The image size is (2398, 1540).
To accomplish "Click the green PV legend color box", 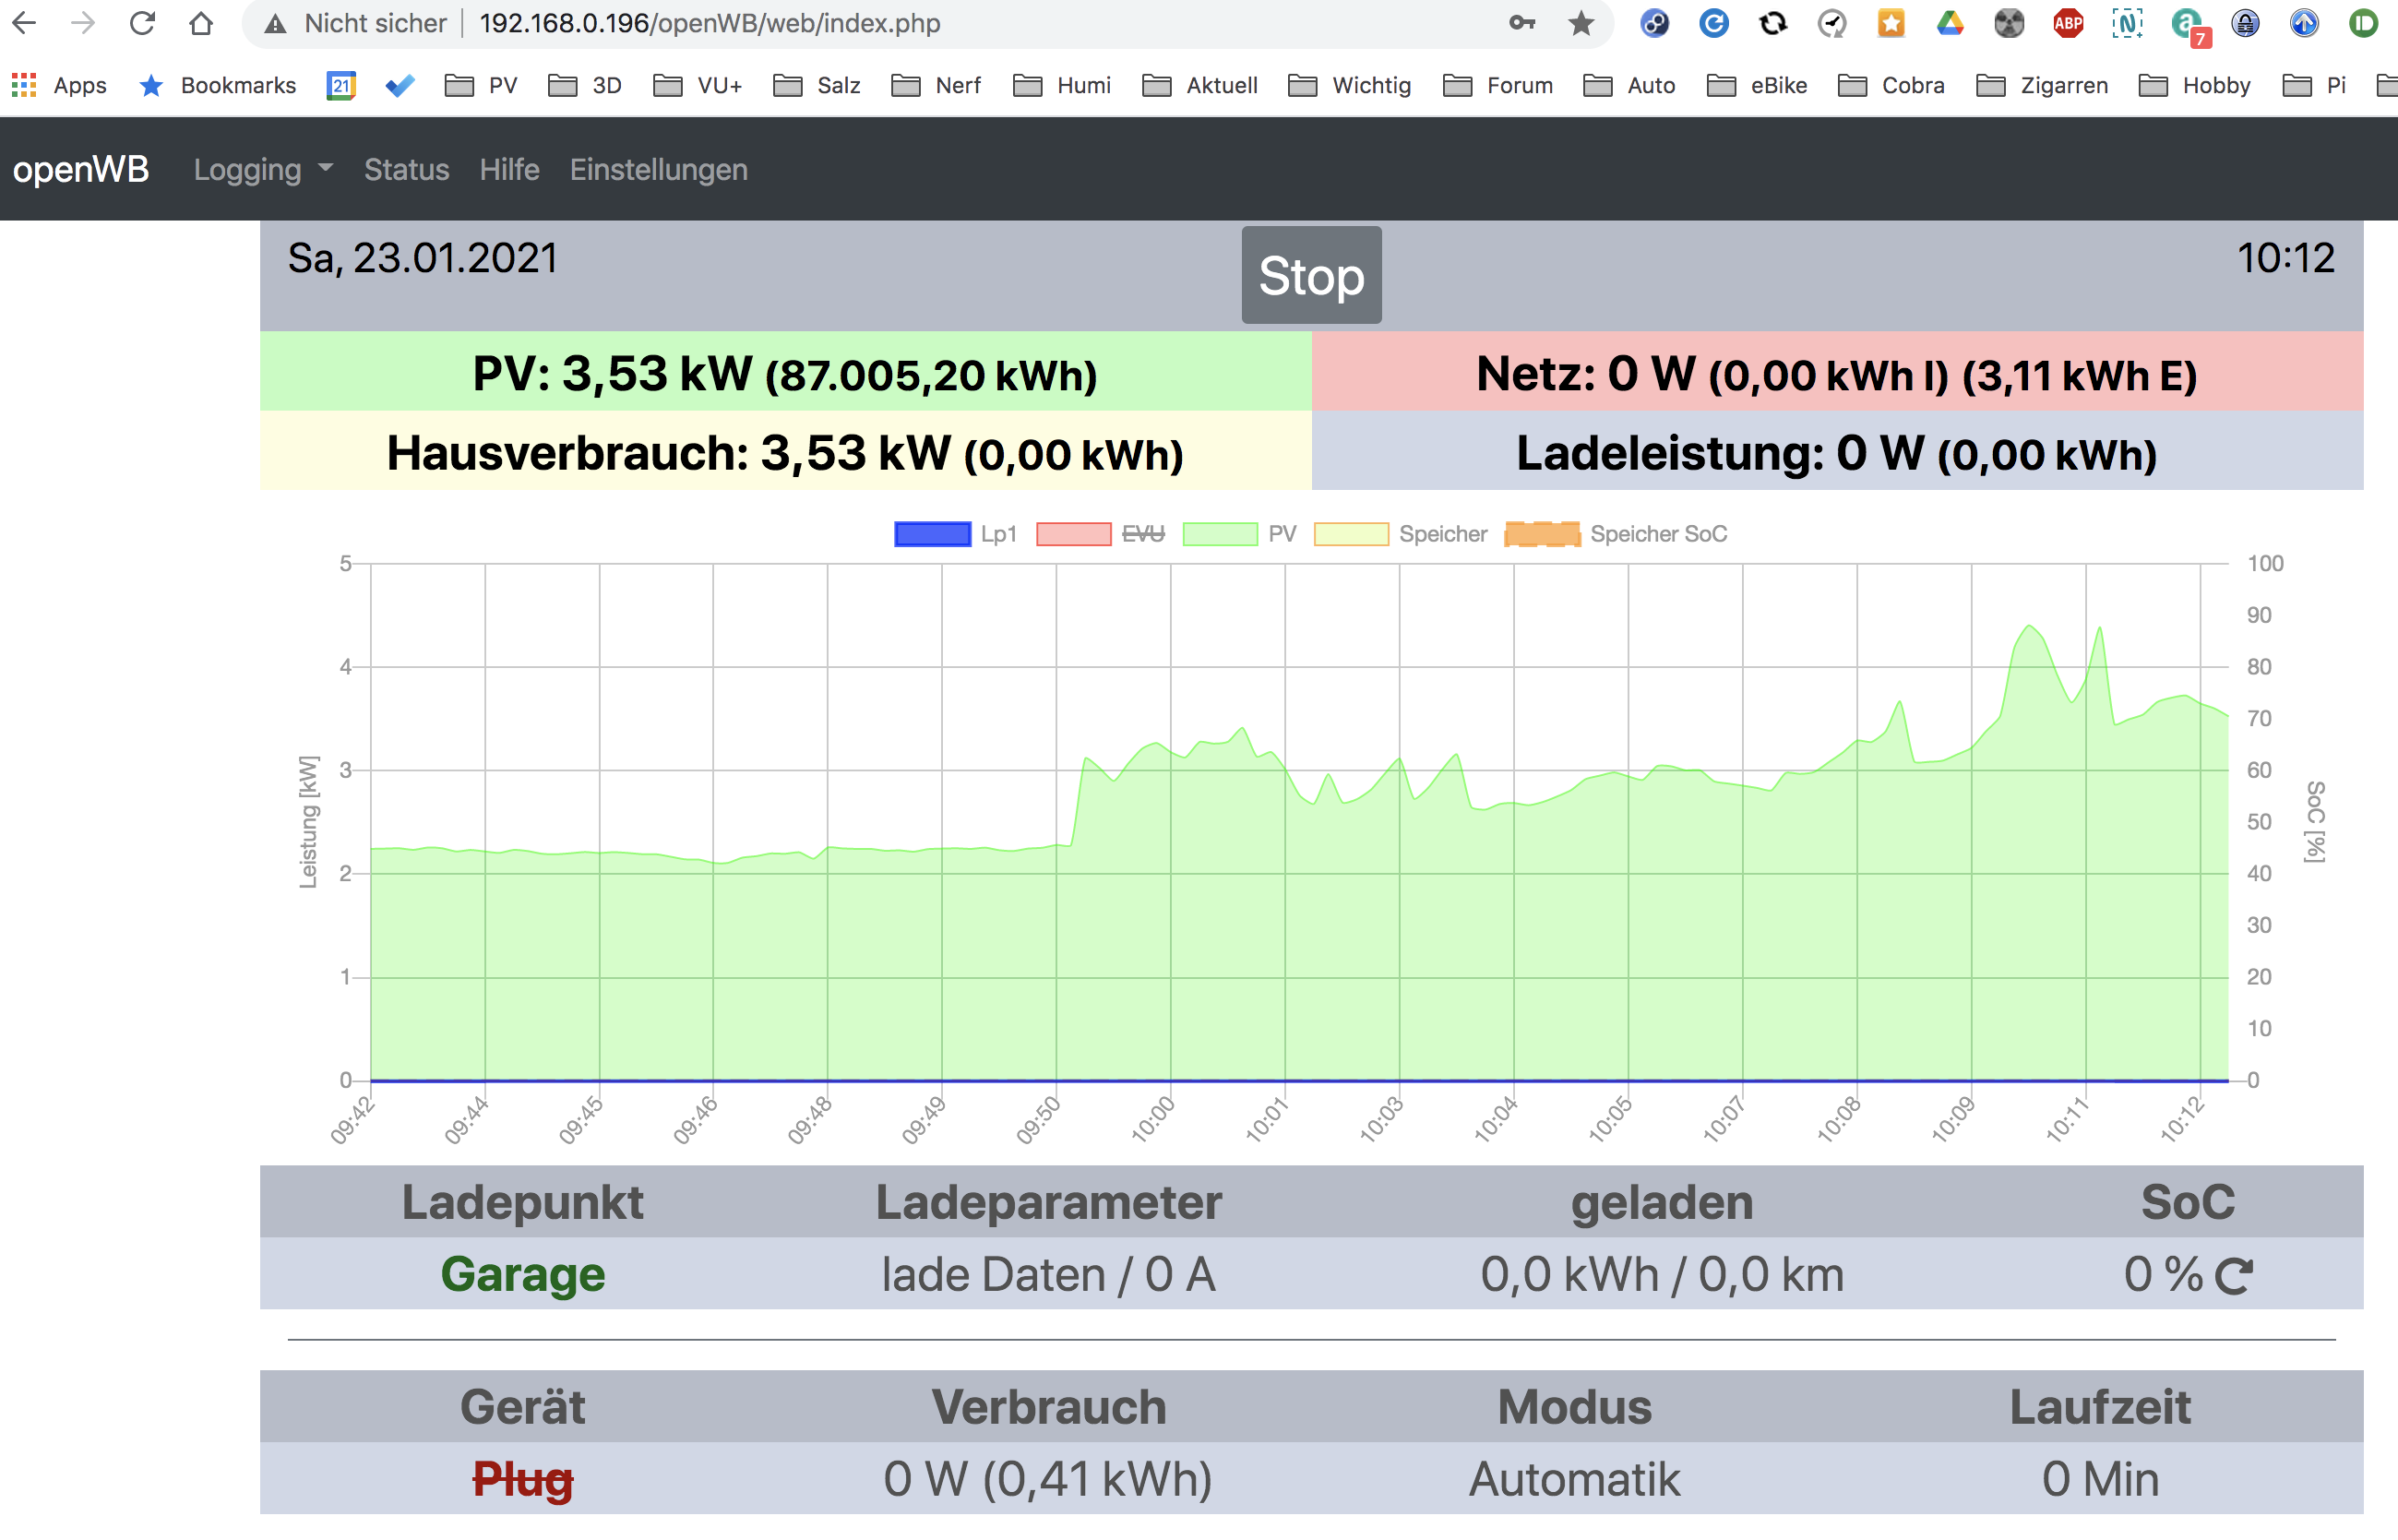I will [1219, 534].
